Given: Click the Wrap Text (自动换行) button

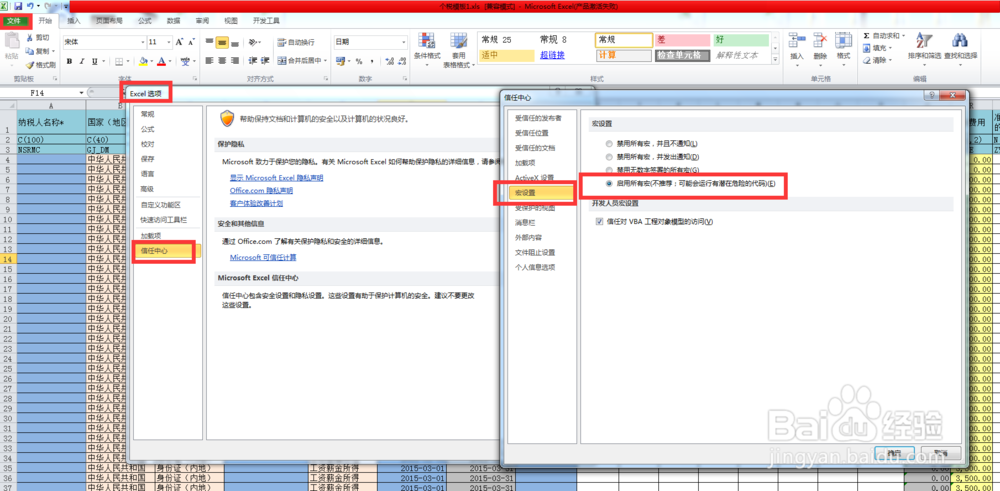Looking at the screenshot, I should (297, 43).
